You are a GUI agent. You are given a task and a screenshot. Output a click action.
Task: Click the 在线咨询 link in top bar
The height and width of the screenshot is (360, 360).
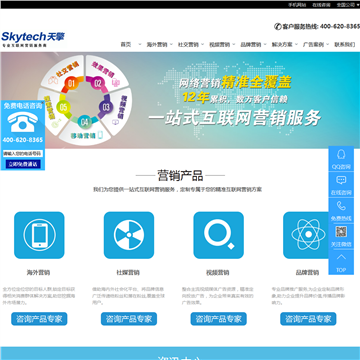click(x=321, y=5)
